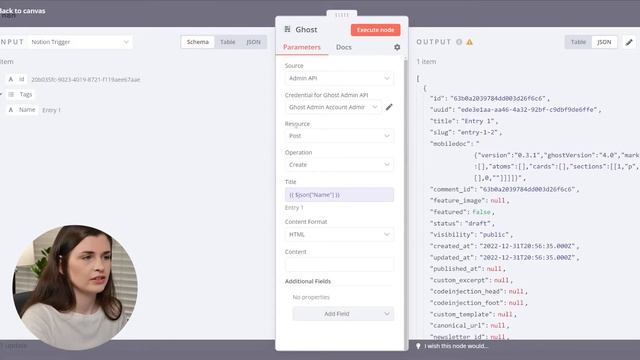Switch to the Docs tab

tap(344, 47)
